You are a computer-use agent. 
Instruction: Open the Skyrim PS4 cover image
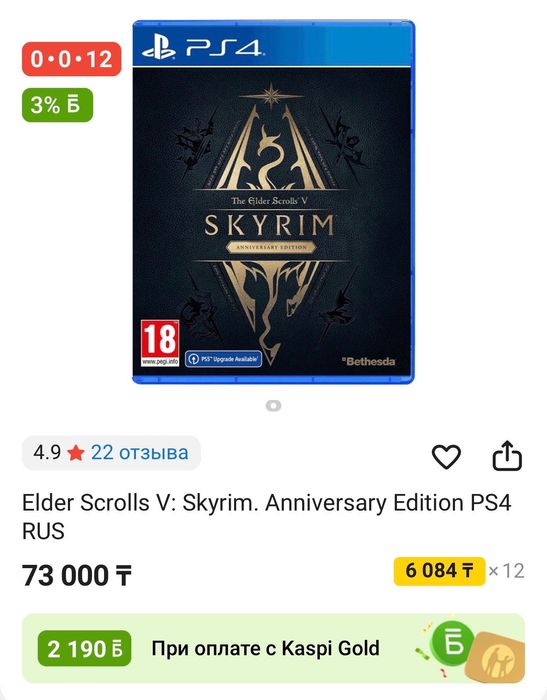pos(273,202)
